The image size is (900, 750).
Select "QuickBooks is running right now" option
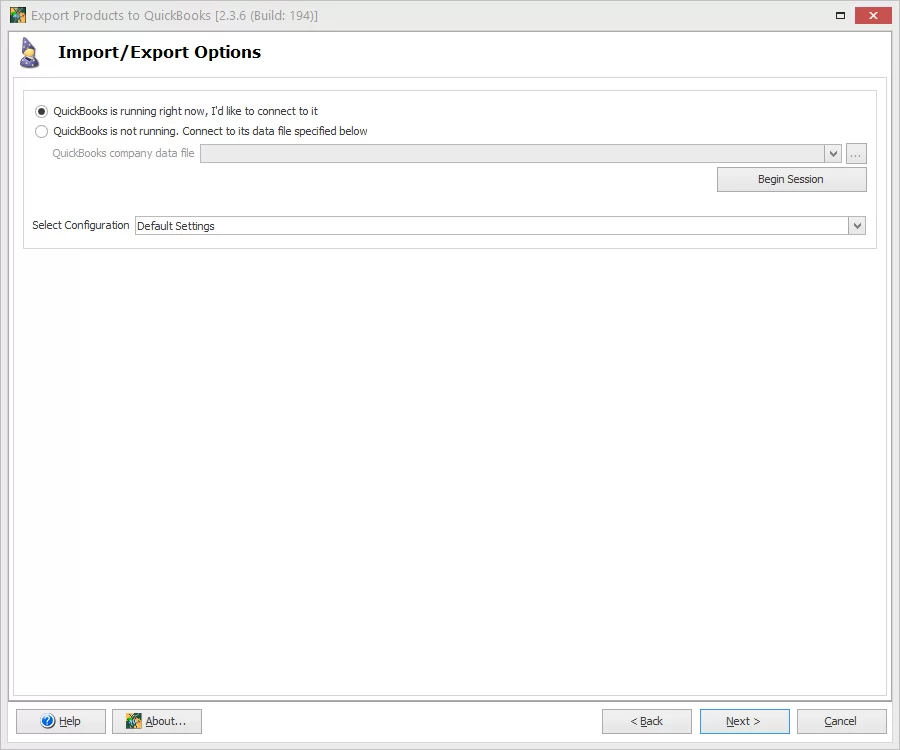tap(41, 111)
